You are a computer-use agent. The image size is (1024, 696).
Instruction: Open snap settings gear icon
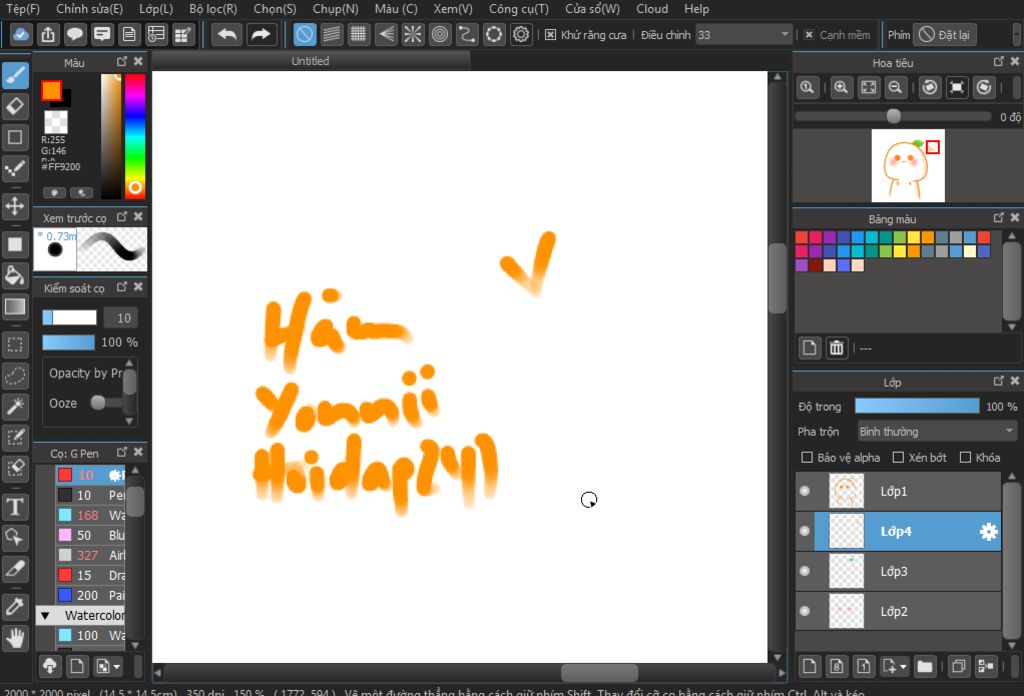coord(520,34)
